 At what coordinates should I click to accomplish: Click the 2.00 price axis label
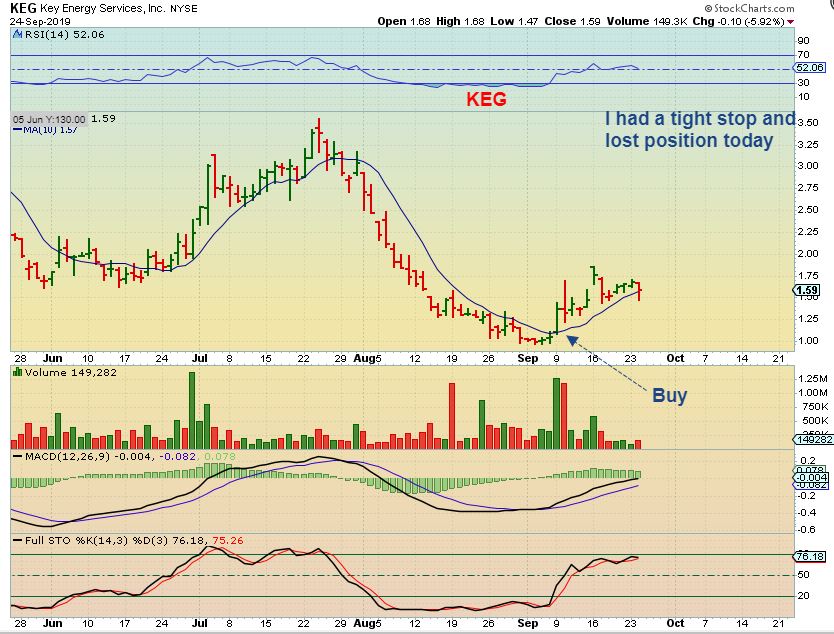[x=808, y=254]
